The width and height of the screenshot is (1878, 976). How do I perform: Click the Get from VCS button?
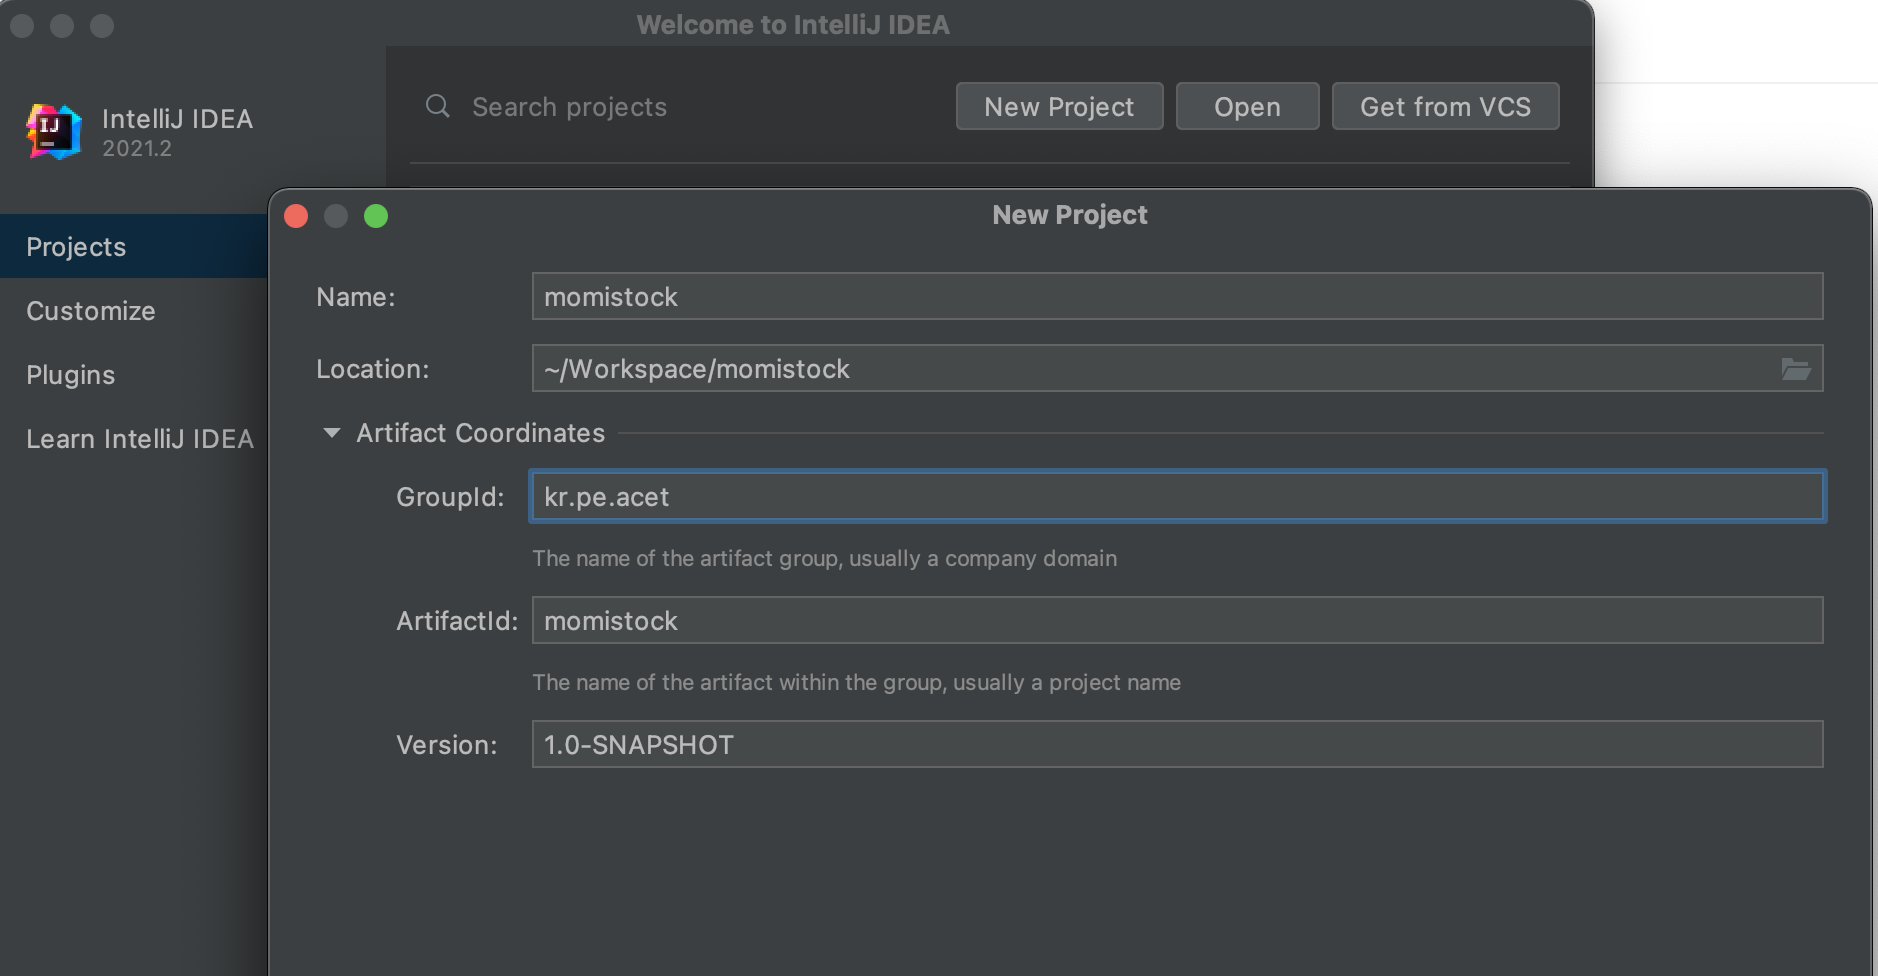[x=1445, y=106]
